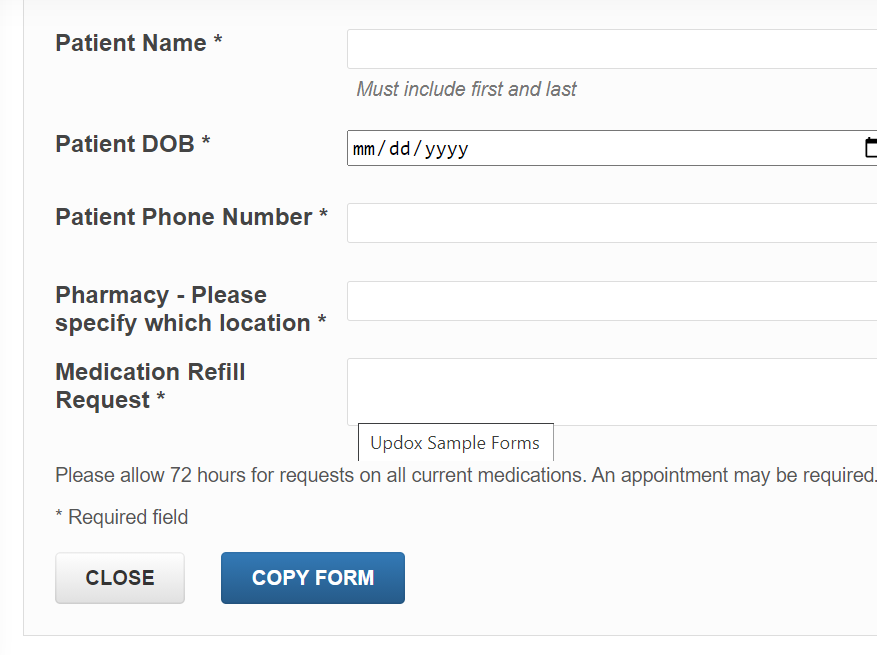The height and width of the screenshot is (655, 877).
Task: Select the day segment of Patient DOB
Action: (x=399, y=149)
